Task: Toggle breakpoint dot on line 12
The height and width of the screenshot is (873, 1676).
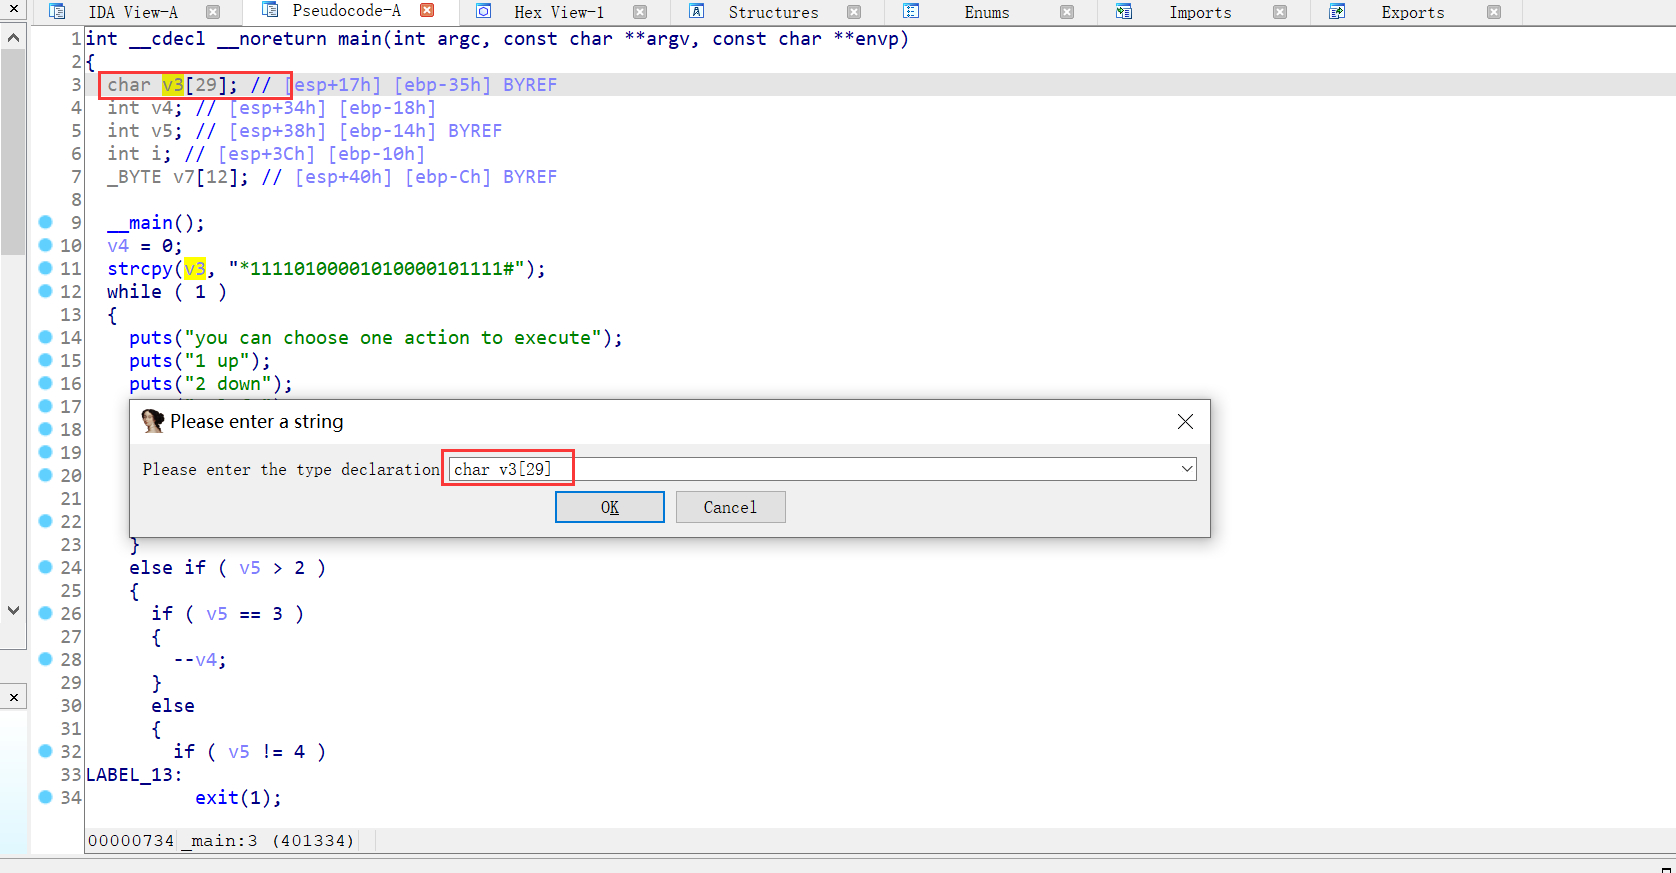Action: click(x=45, y=291)
